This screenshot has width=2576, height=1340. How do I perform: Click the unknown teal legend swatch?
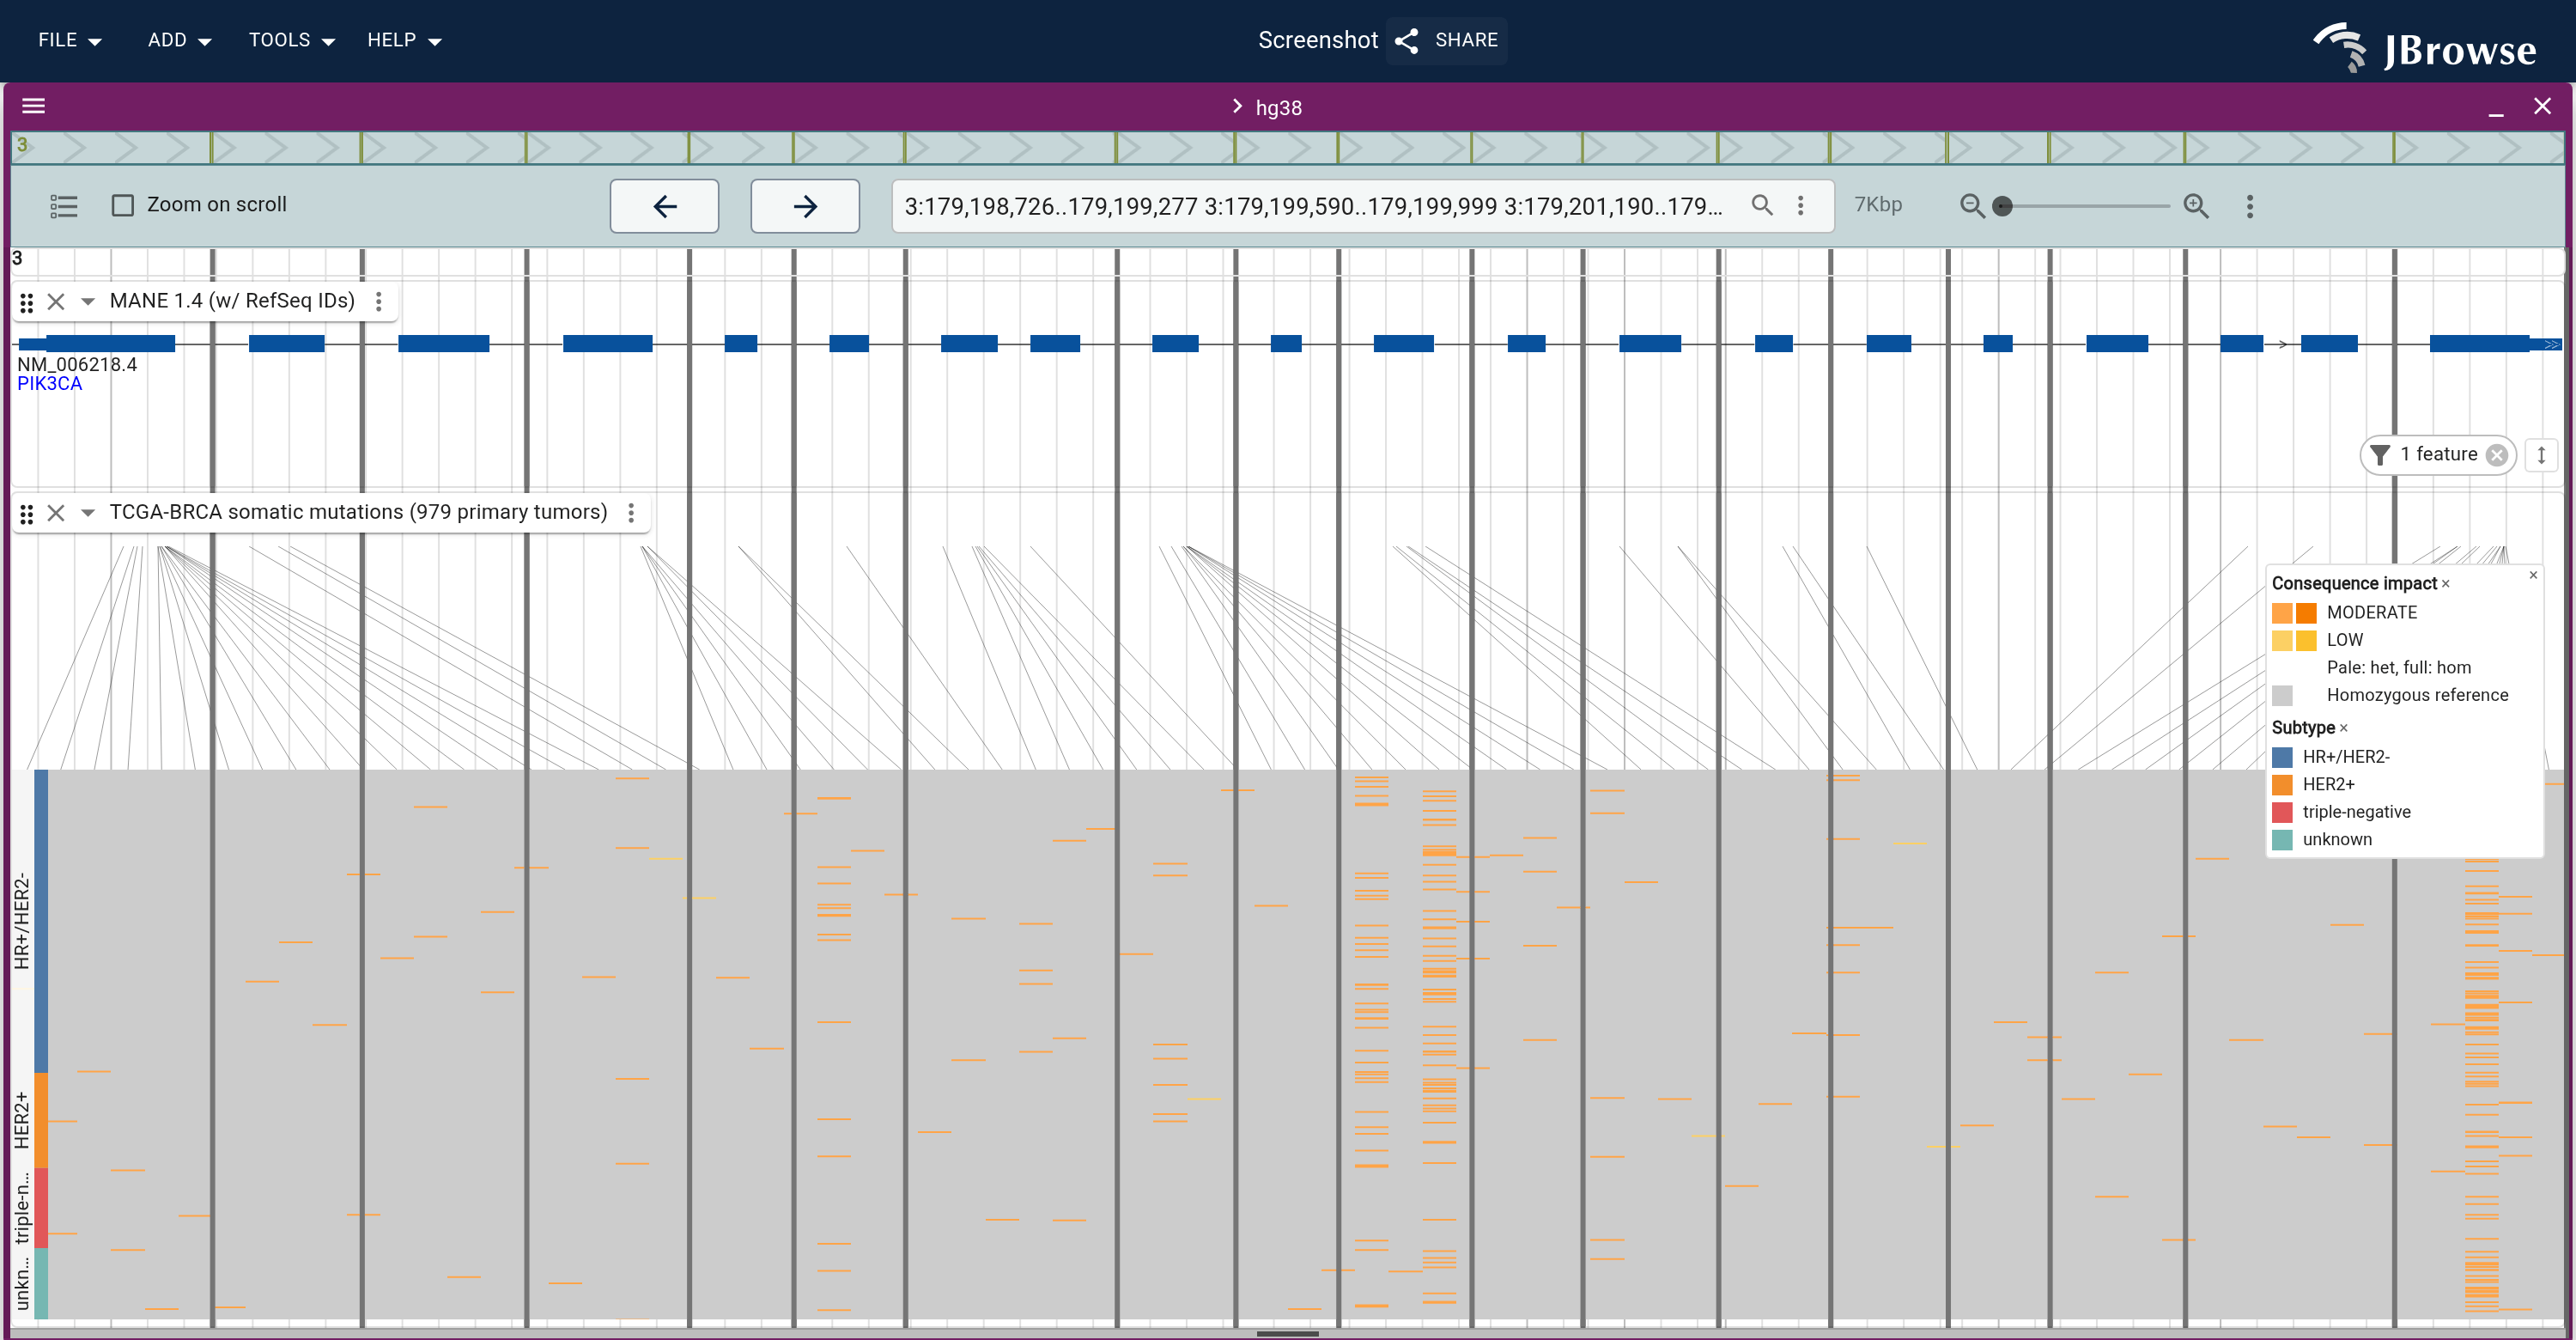[2282, 839]
